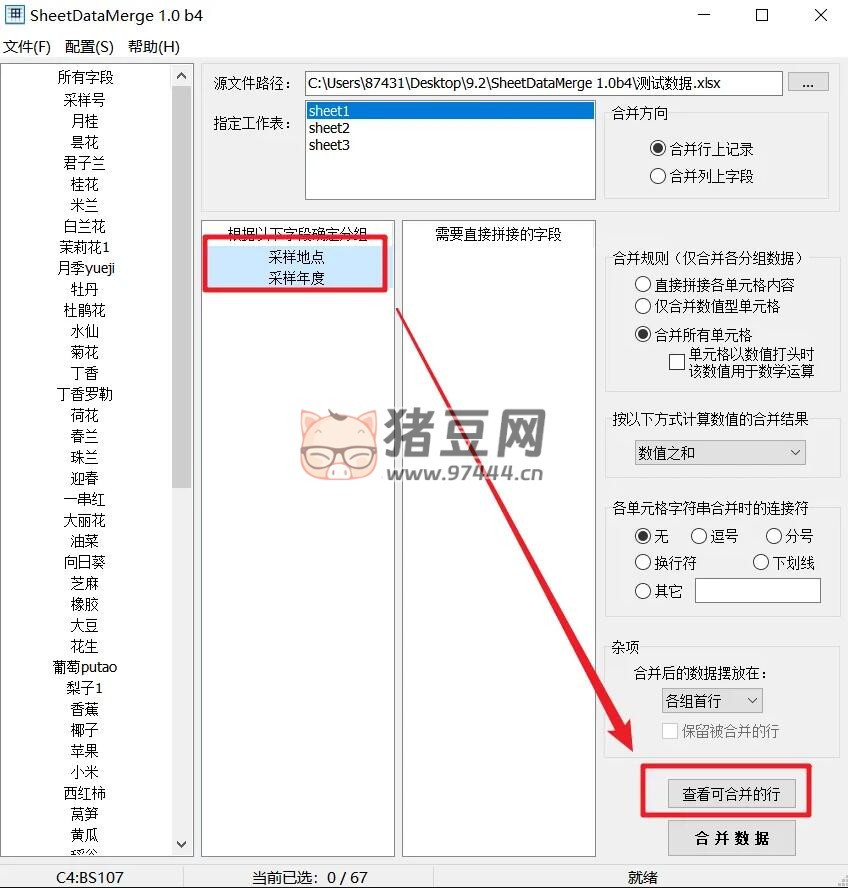848x888 pixels.
Task: Click the 查看可合并的行 button
Action: pos(725,794)
